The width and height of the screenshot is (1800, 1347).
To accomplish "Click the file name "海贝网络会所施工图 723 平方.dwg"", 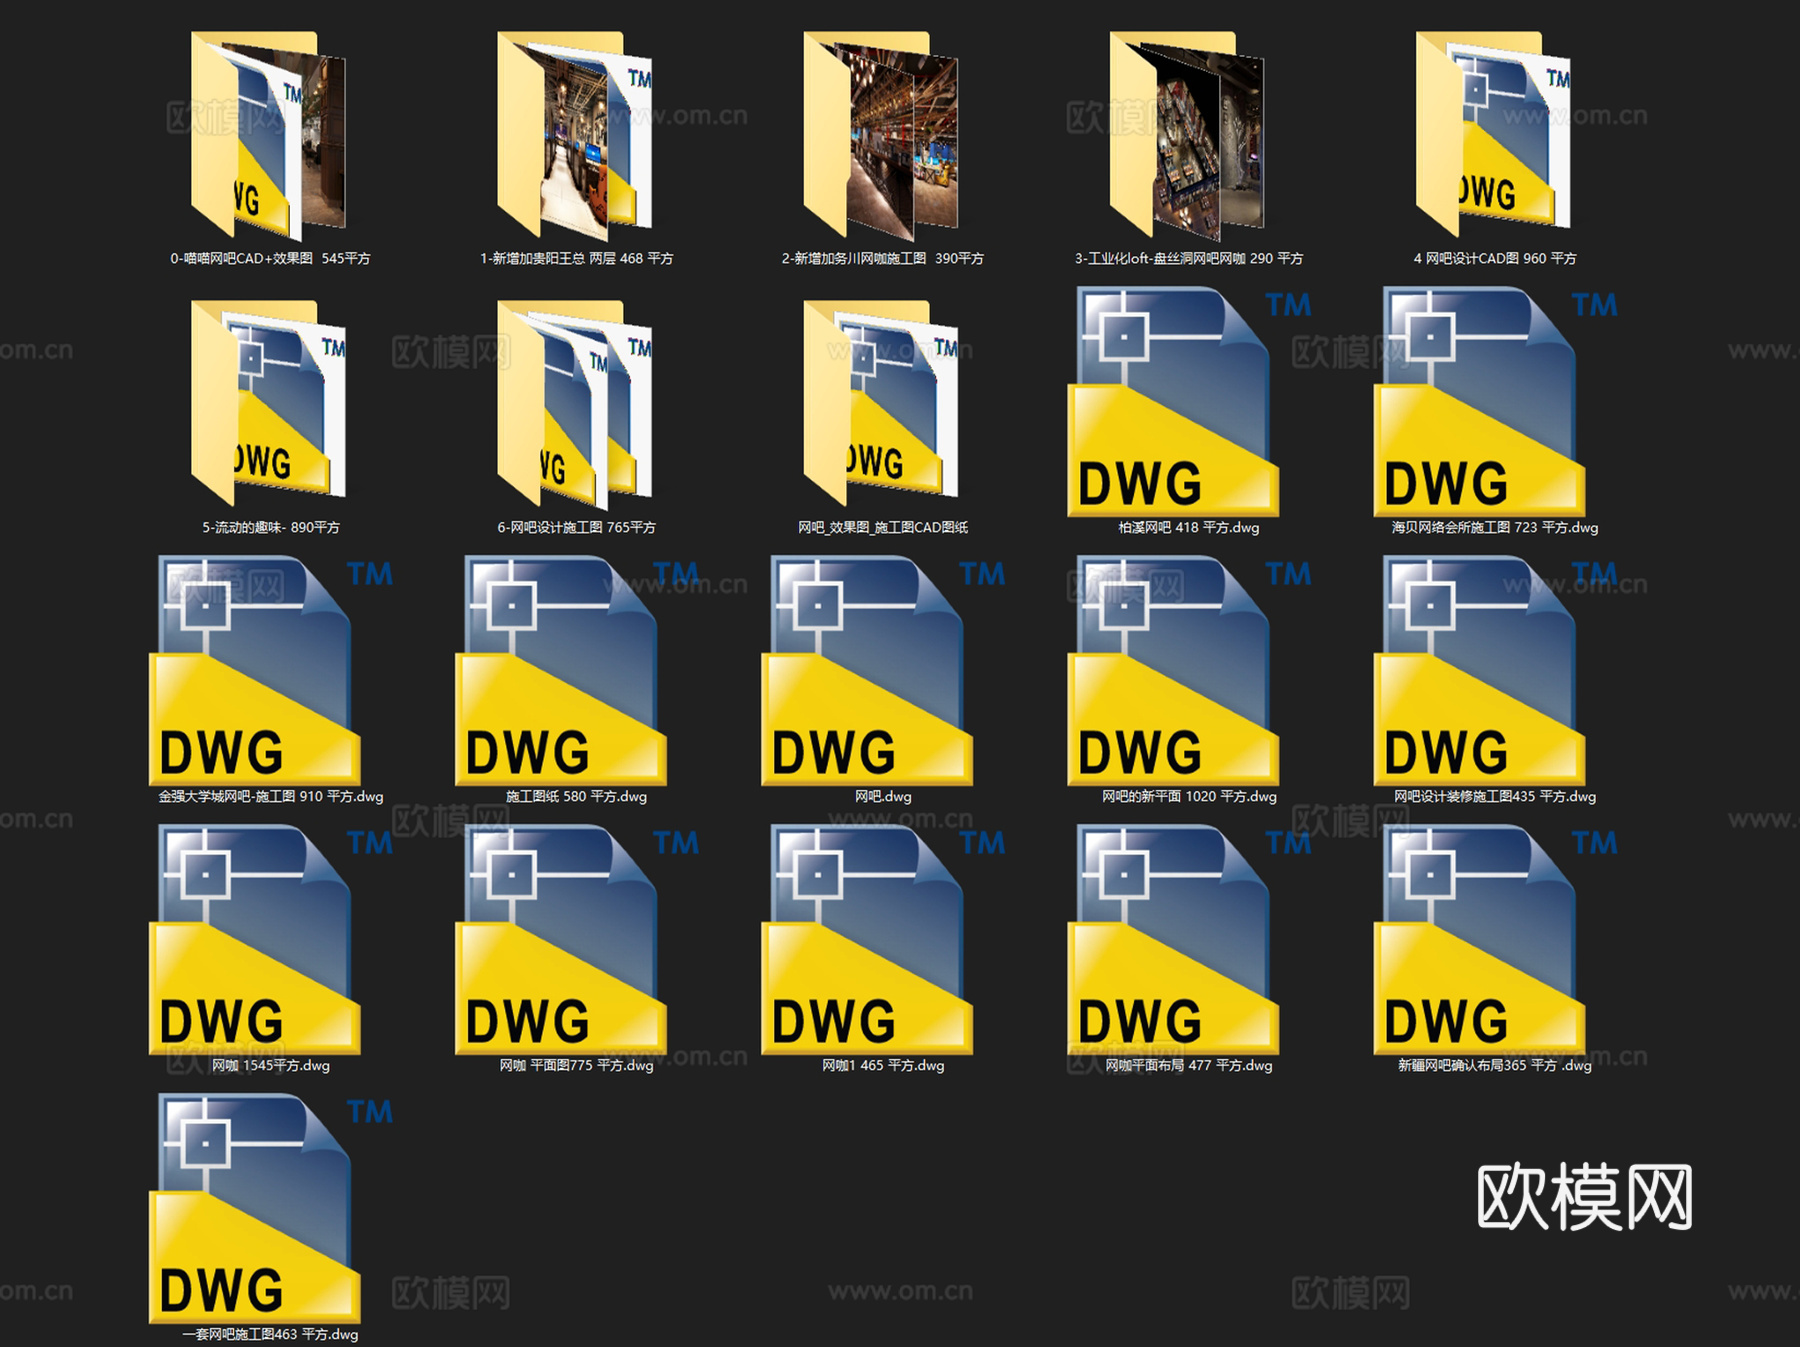I will pyautogui.click(x=1495, y=527).
